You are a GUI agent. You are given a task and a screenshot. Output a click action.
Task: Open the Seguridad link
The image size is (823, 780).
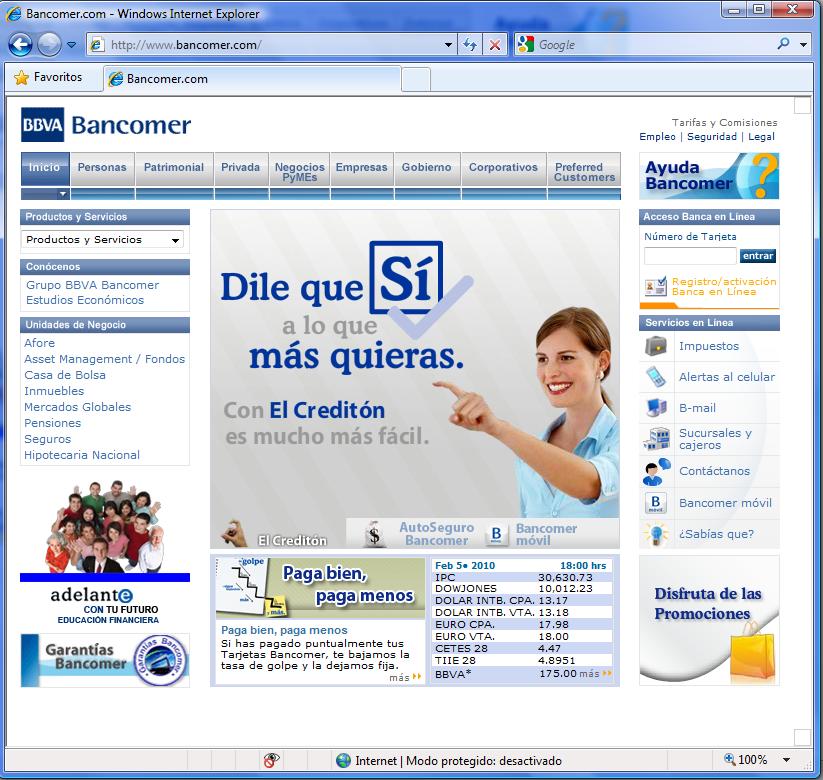click(712, 136)
